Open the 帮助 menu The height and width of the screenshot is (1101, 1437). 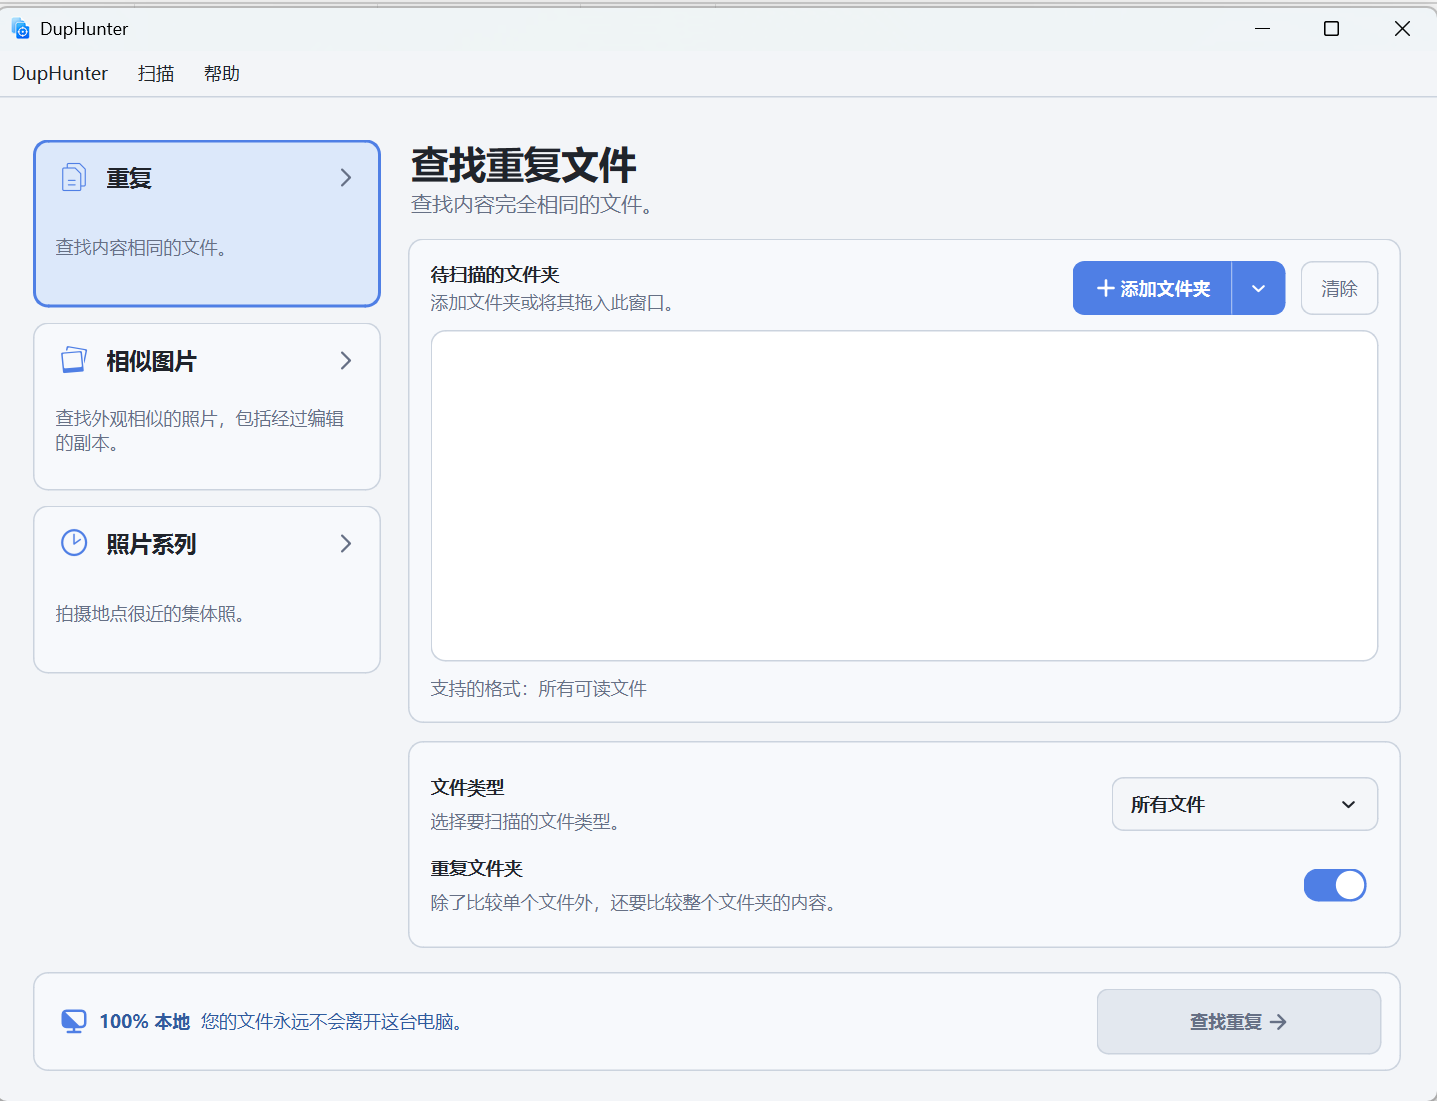click(222, 73)
